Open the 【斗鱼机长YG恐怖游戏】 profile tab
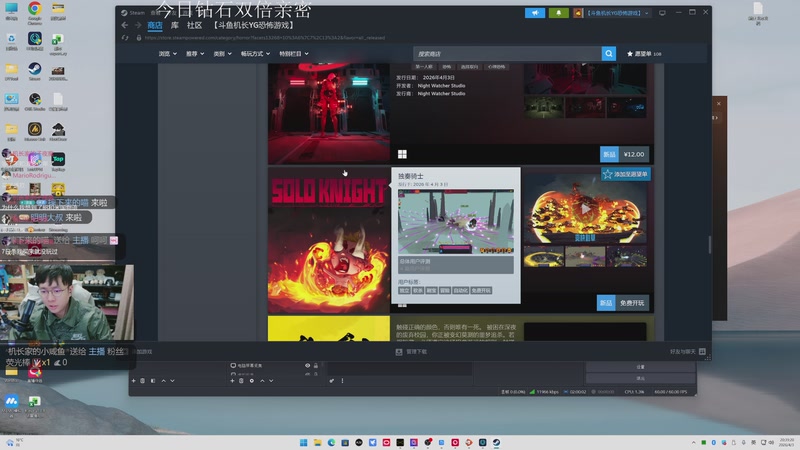This screenshot has height=450, width=800. pyautogui.click(x=254, y=26)
